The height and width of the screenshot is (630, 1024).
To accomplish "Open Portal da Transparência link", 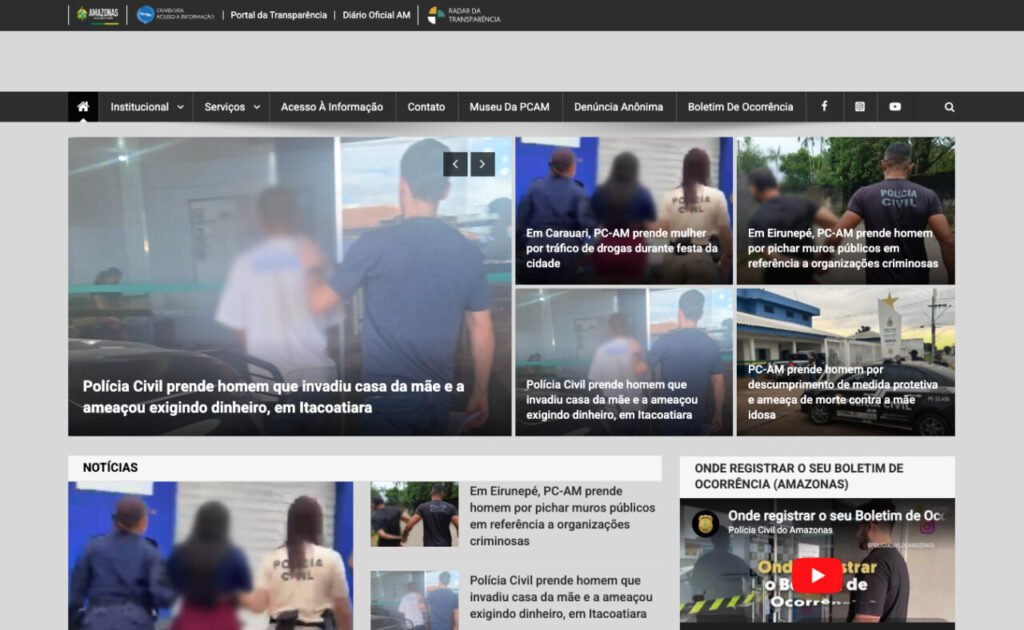I will coord(277,14).
